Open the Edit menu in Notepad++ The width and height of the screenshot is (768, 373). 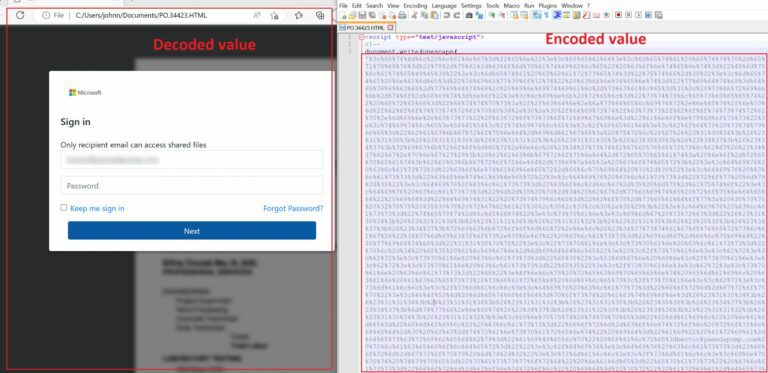357,5
